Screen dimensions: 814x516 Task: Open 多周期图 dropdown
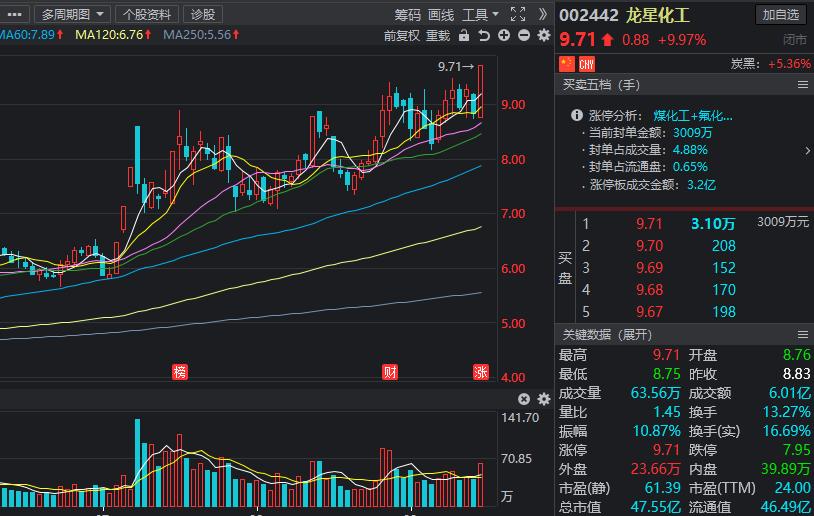click(72, 14)
